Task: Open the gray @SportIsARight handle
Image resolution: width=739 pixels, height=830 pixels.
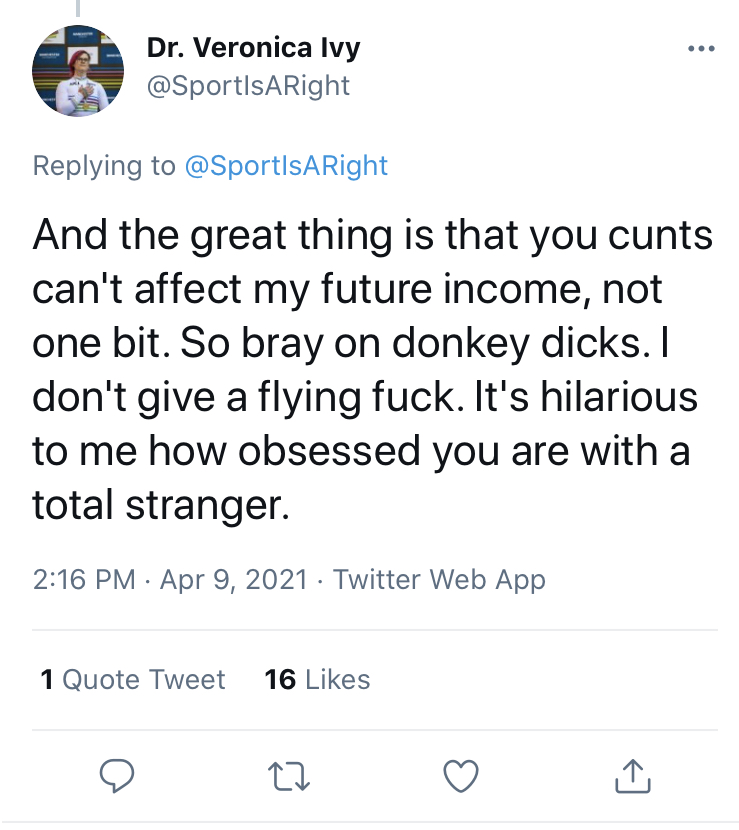Action: click(248, 86)
